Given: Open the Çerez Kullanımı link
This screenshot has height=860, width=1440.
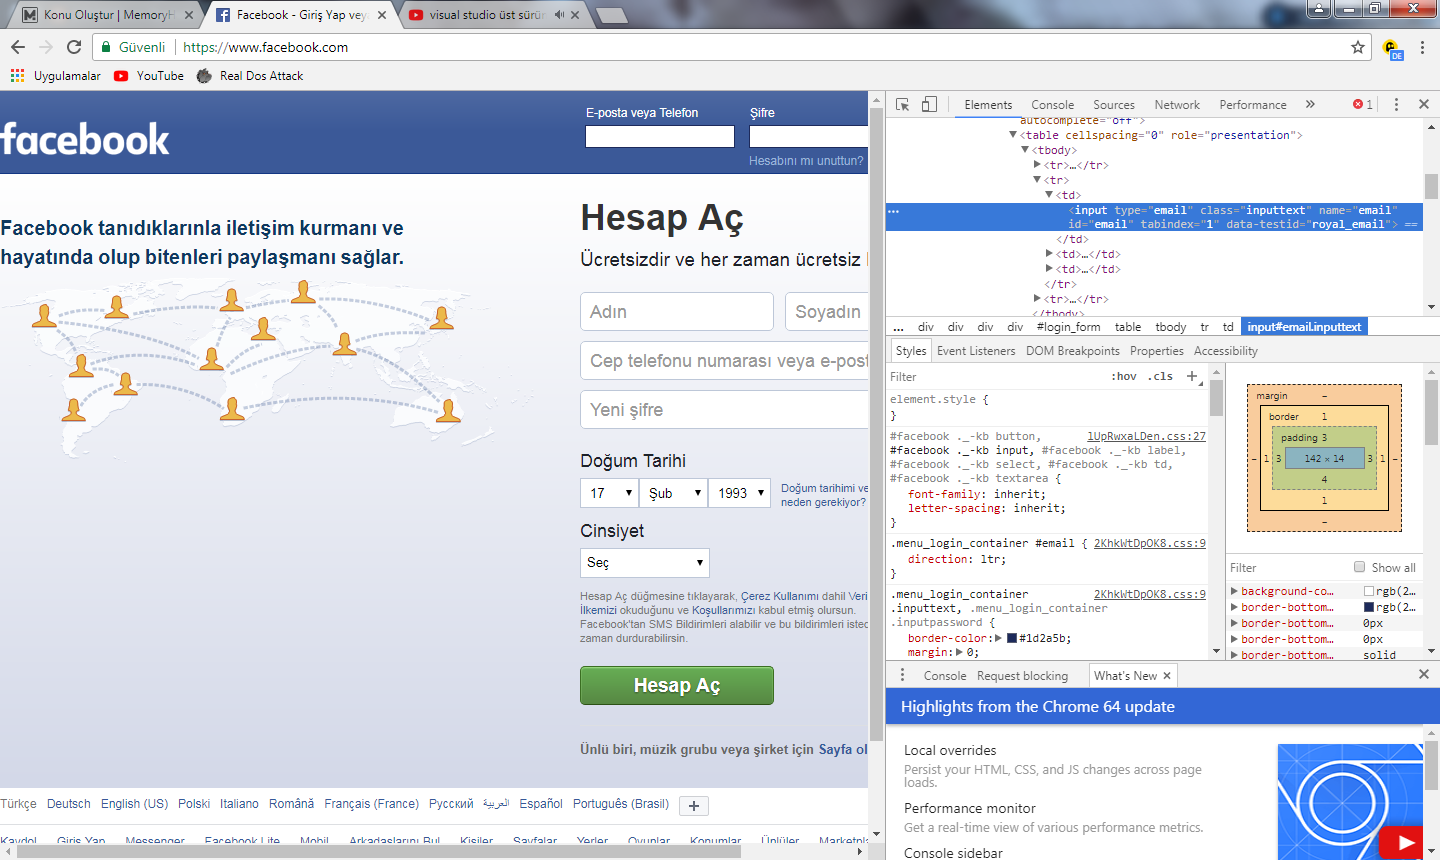Looking at the screenshot, I should coord(779,596).
